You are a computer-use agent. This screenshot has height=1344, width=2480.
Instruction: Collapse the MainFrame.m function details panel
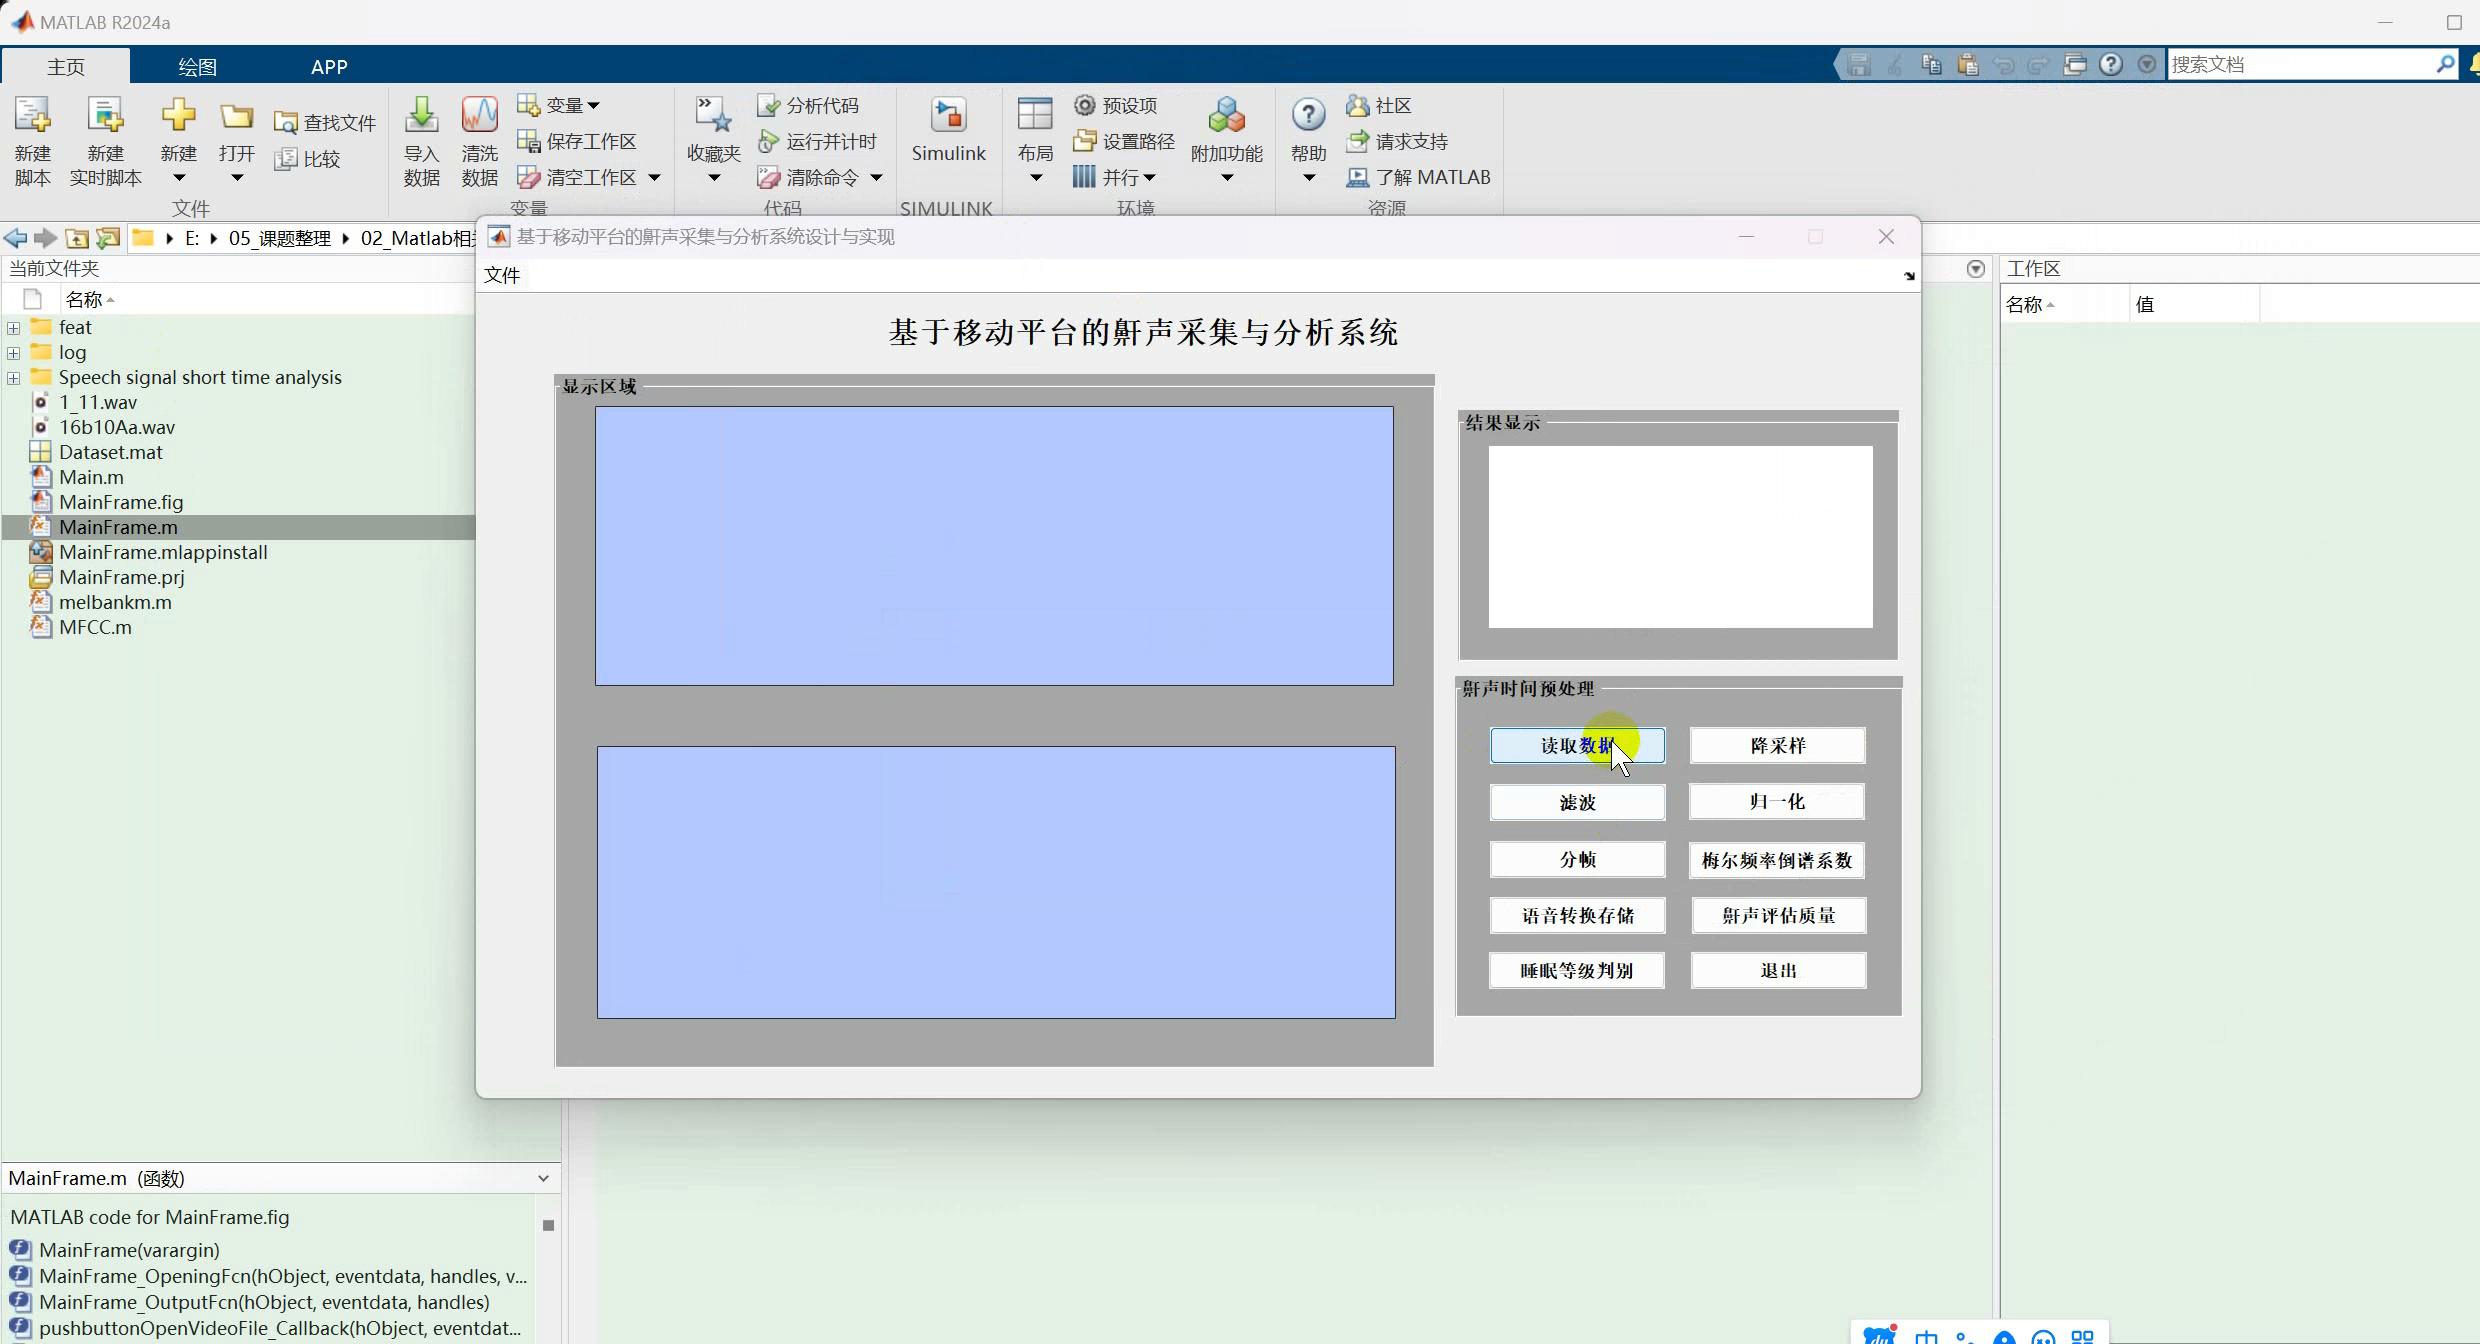[543, 1178]
